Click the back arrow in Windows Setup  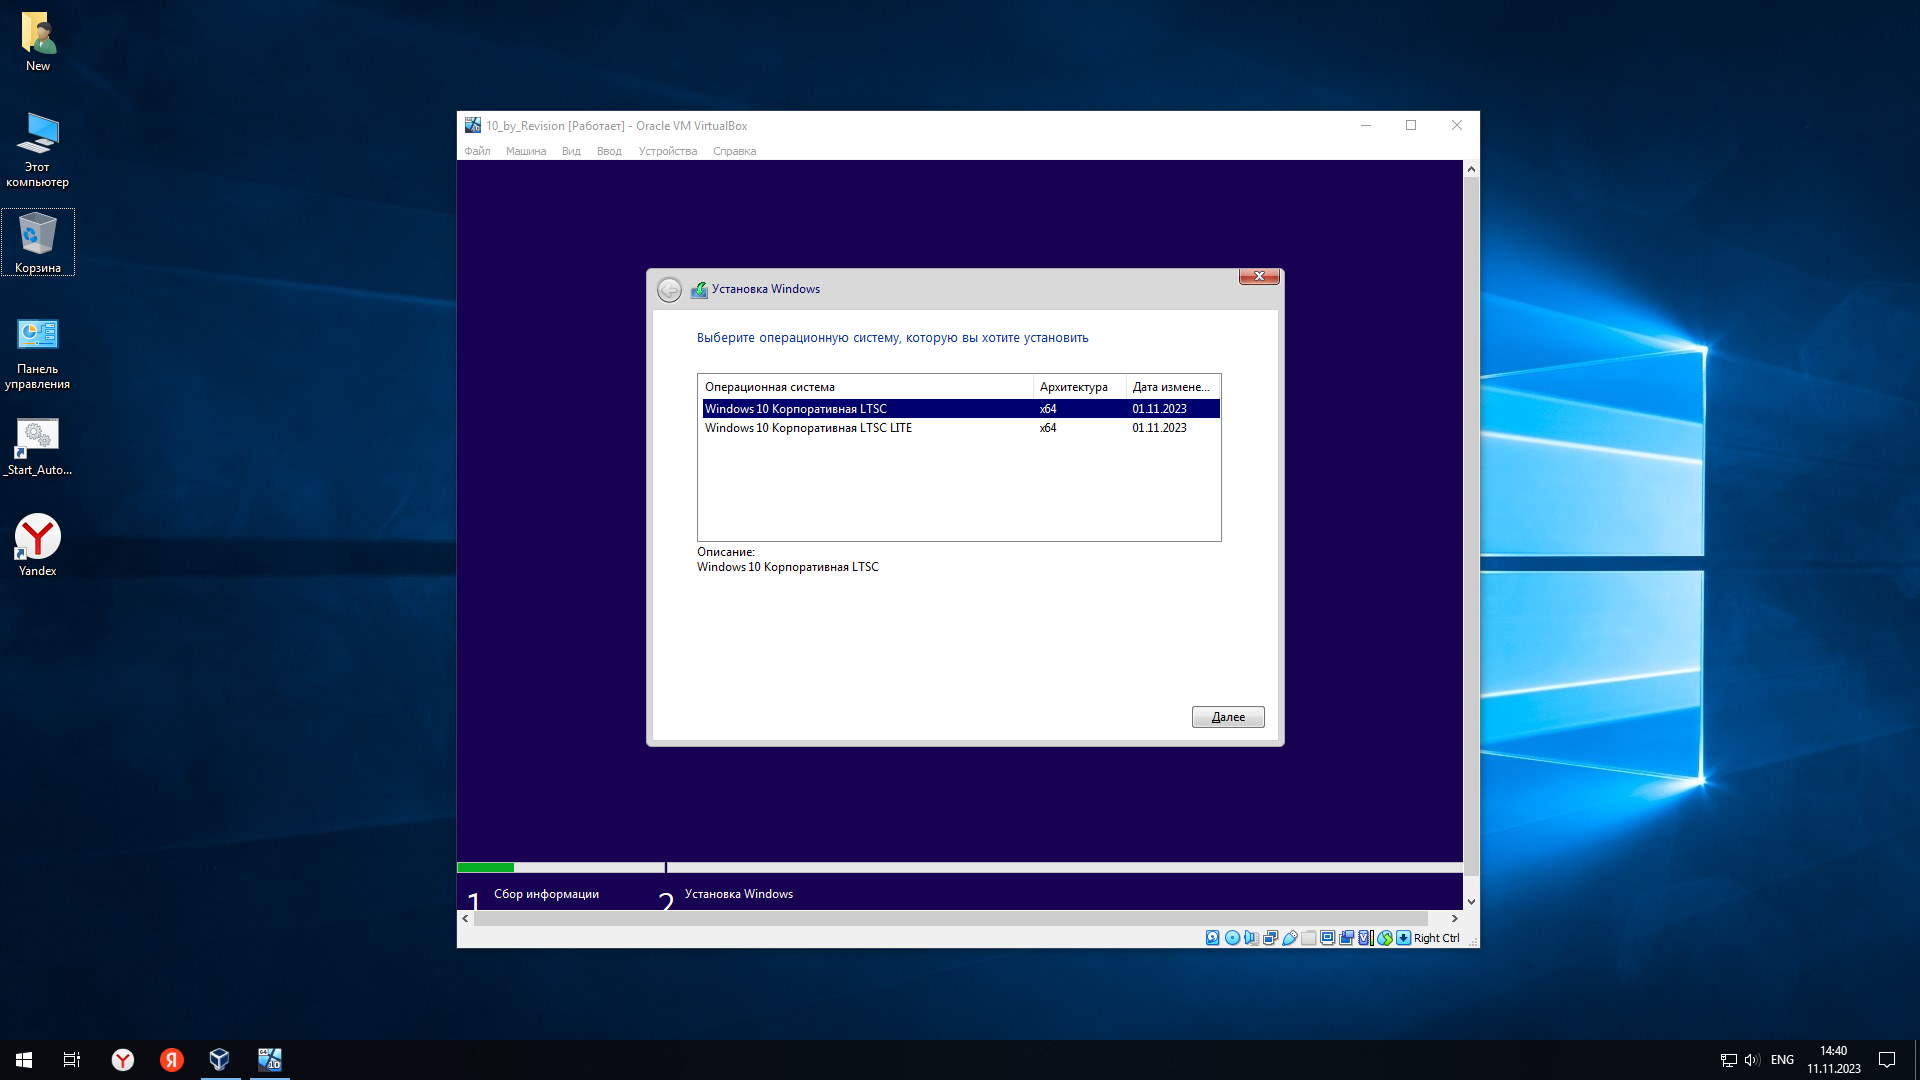(669, 290)
